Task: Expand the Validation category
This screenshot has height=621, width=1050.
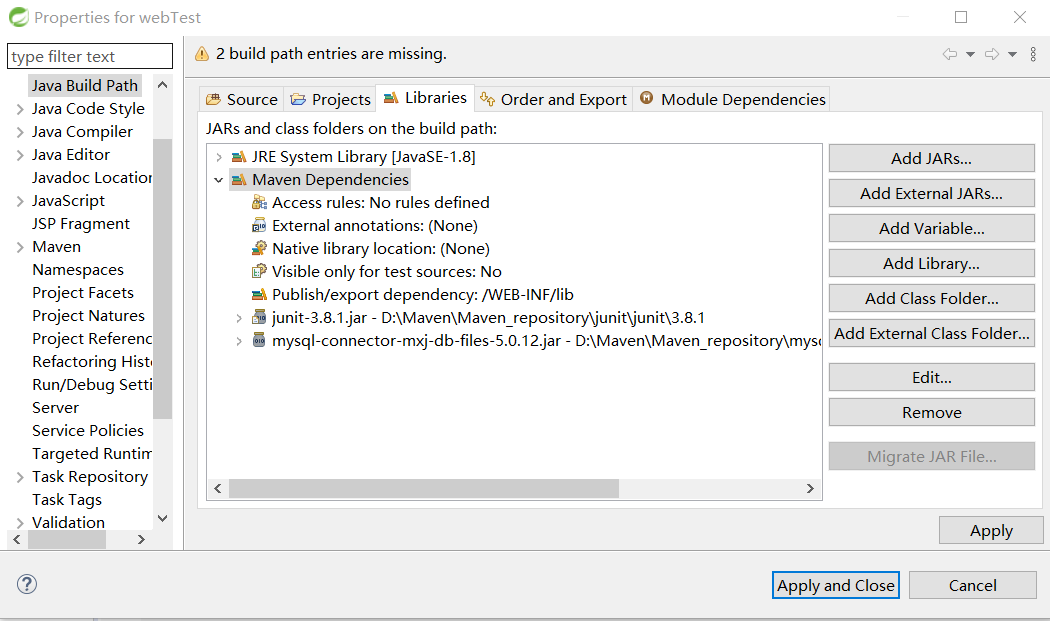Action: coord(20,523)
